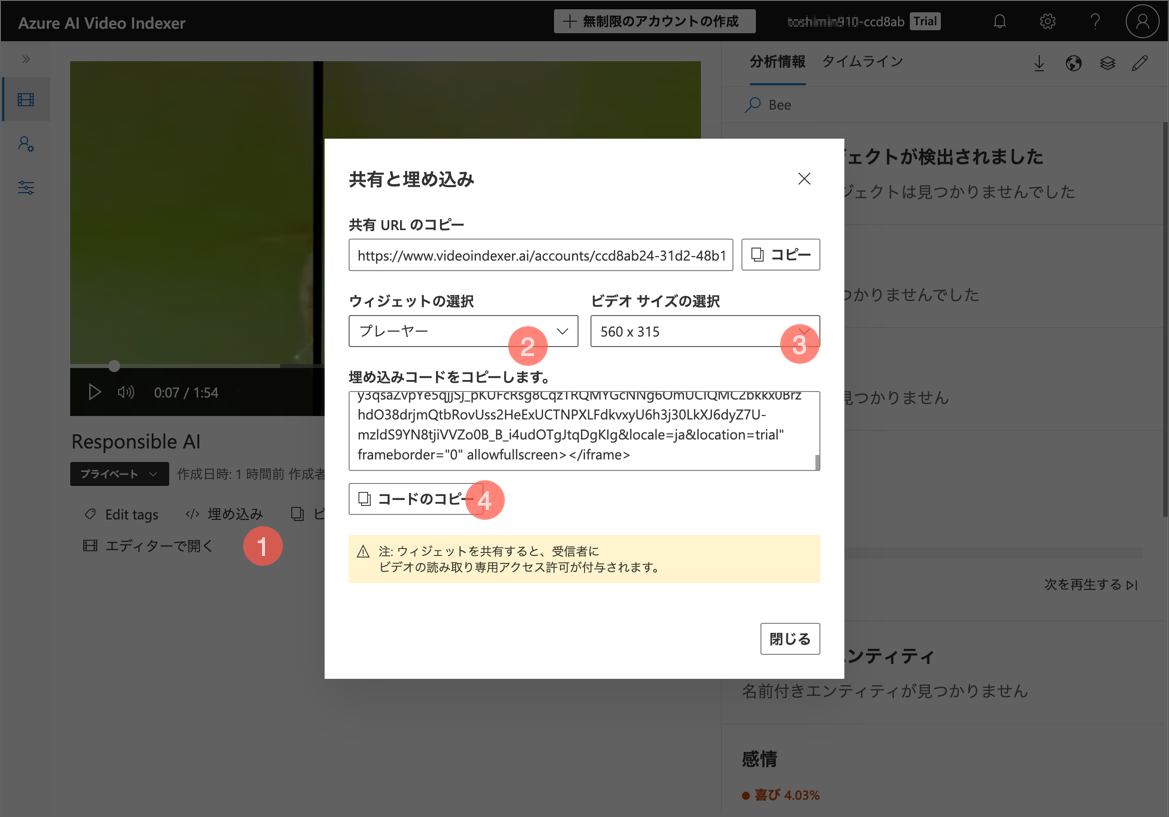Open the settings gear icon
1169x817 pixels.
1047,22
